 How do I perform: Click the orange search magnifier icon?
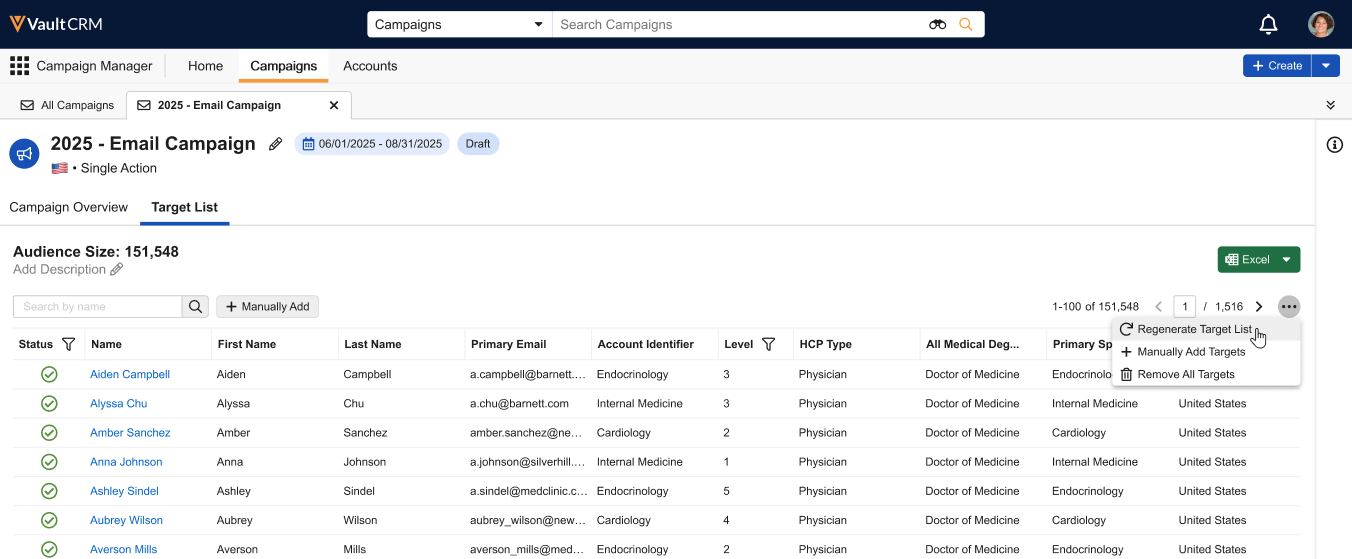coord(965,24)
